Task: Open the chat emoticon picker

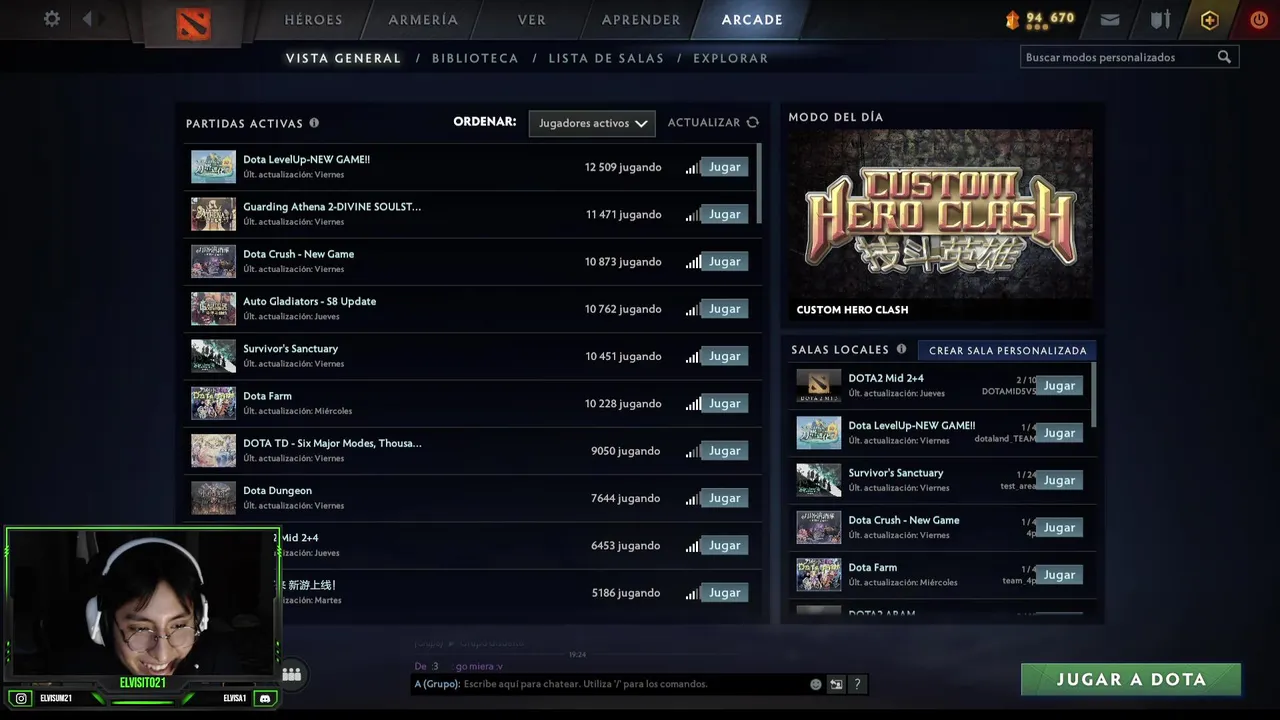Action: coord(816,684)
